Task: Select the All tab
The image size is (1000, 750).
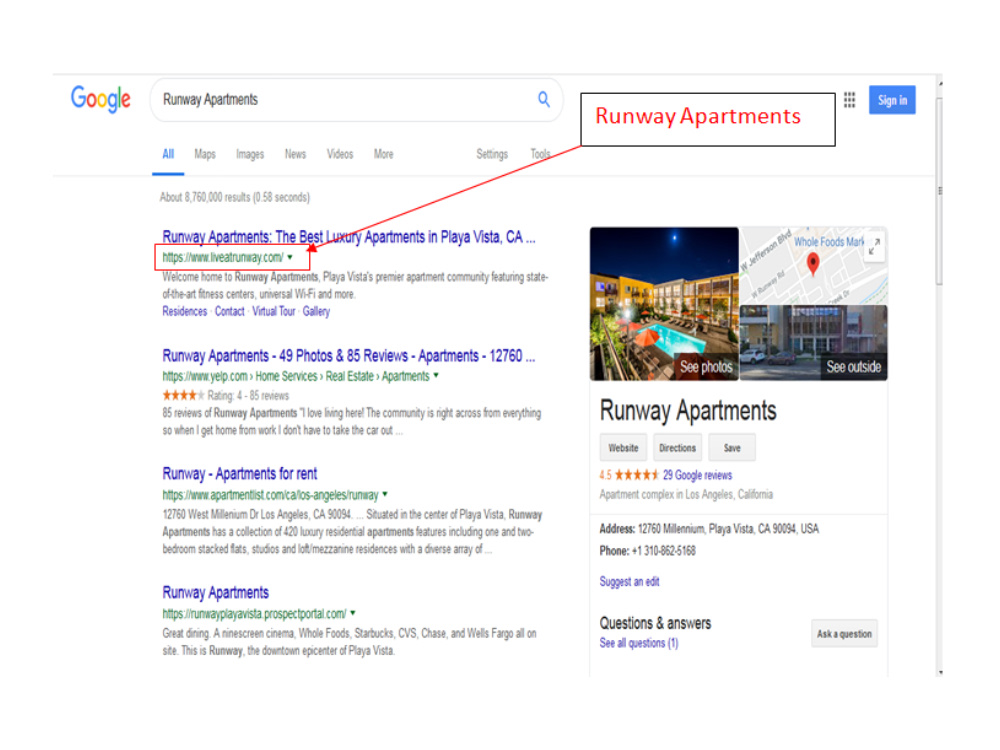Action: tap(168, 154)
